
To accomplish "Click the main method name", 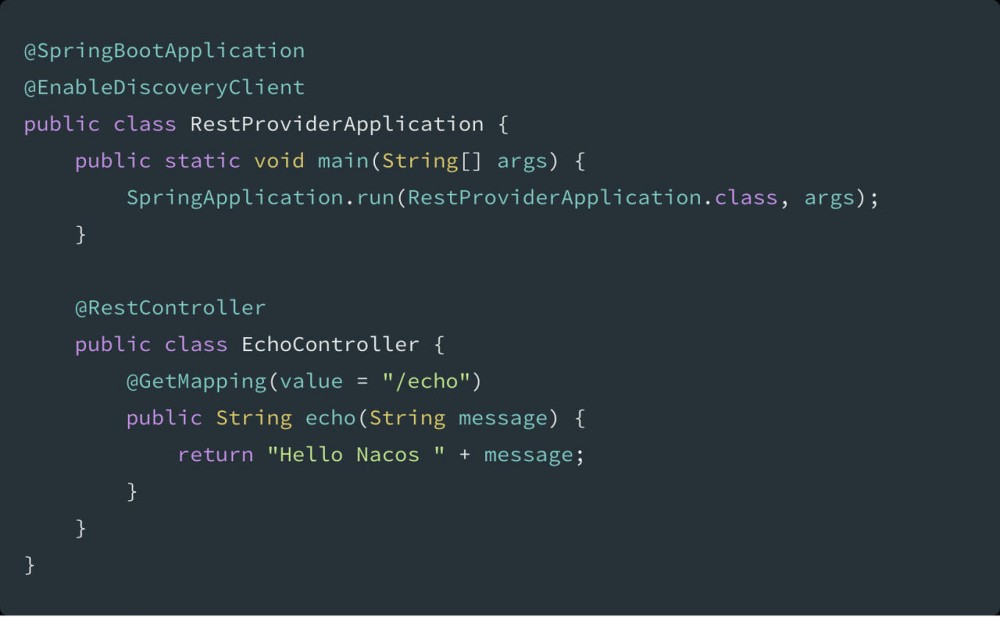I will pos(342,161).
